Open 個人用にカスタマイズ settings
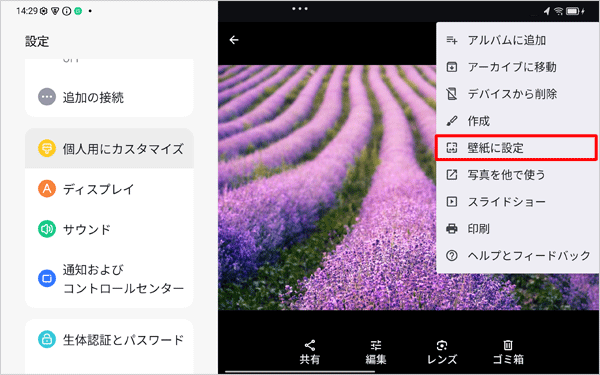Screen dimensions: 600x375 [x=109, y=148]
